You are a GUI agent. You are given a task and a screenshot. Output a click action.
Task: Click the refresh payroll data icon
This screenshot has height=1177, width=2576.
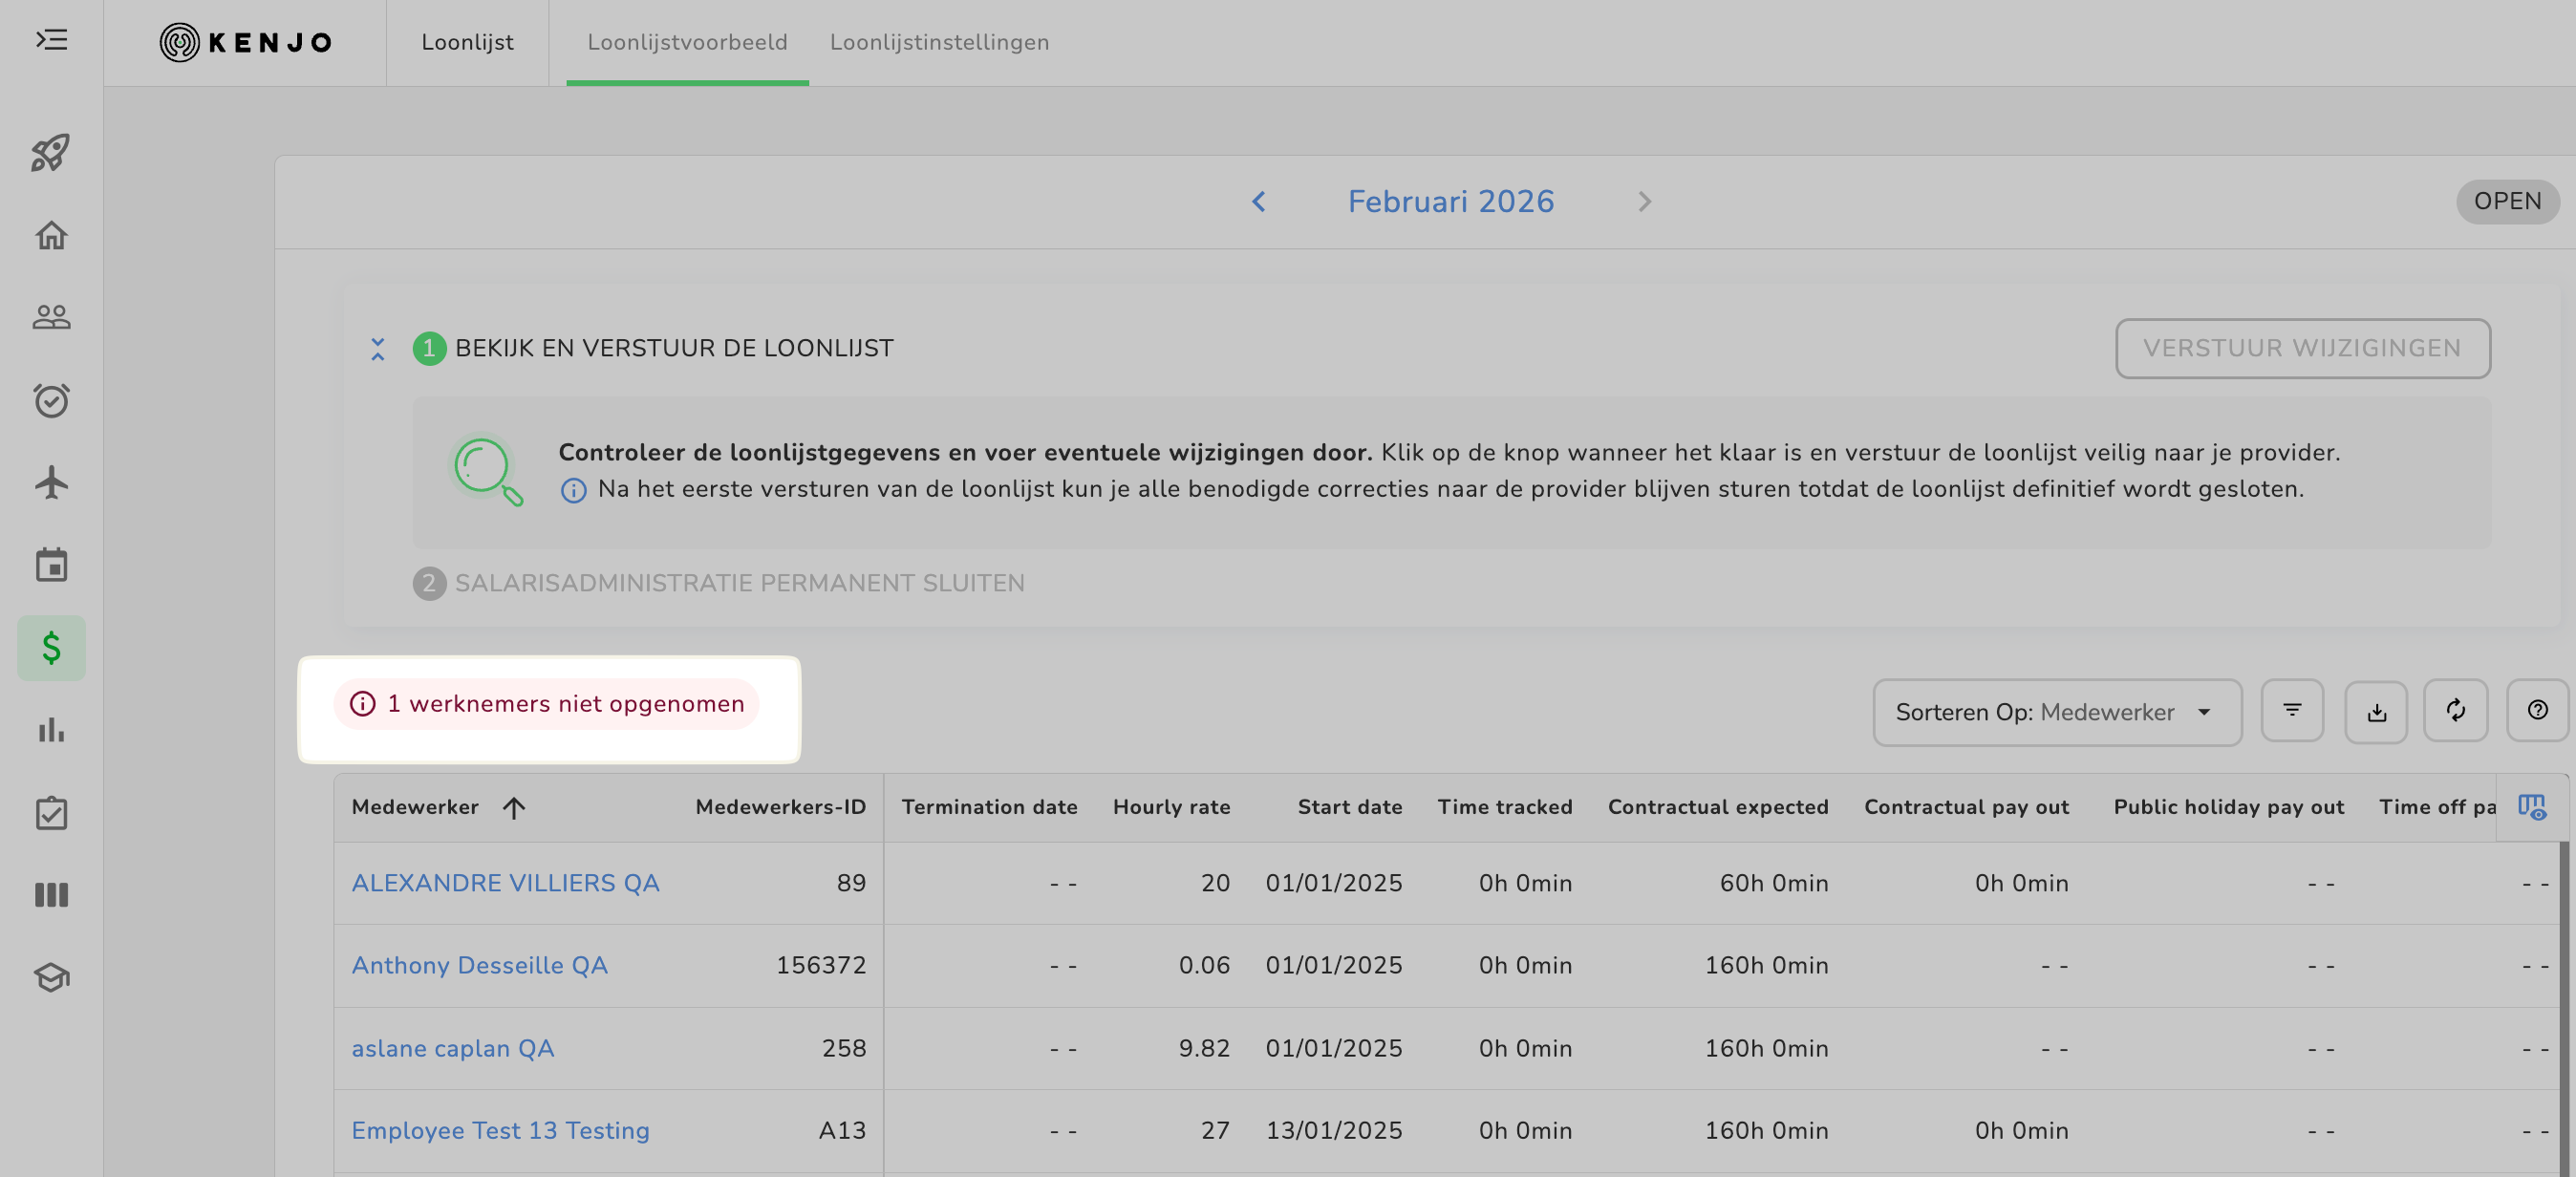pos(2455,711)
